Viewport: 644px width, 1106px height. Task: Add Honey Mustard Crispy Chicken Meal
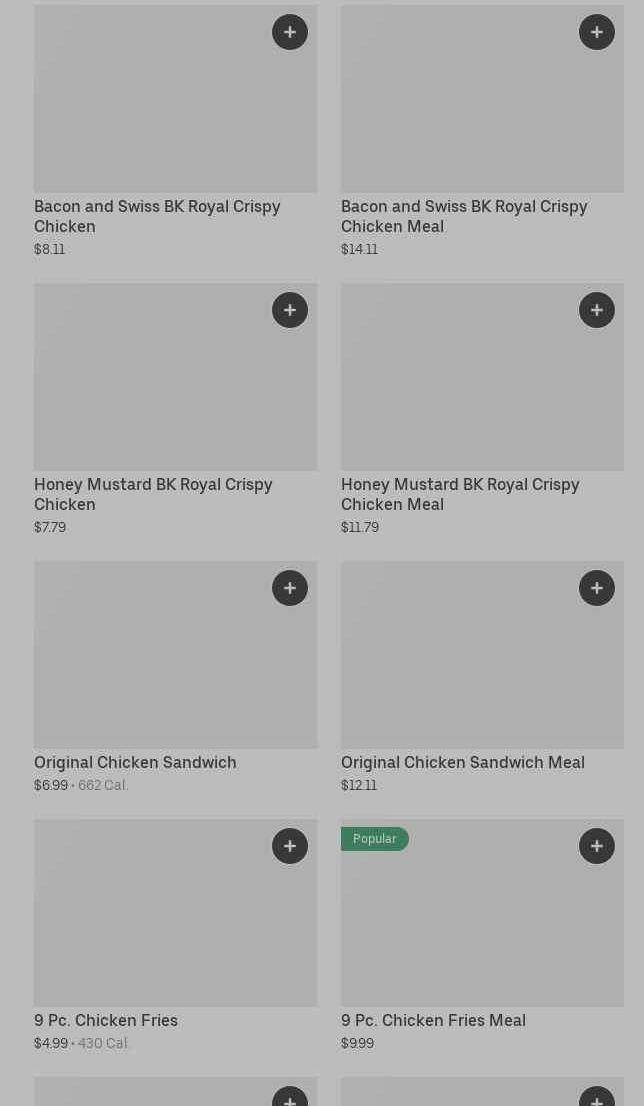click(597, 310)
